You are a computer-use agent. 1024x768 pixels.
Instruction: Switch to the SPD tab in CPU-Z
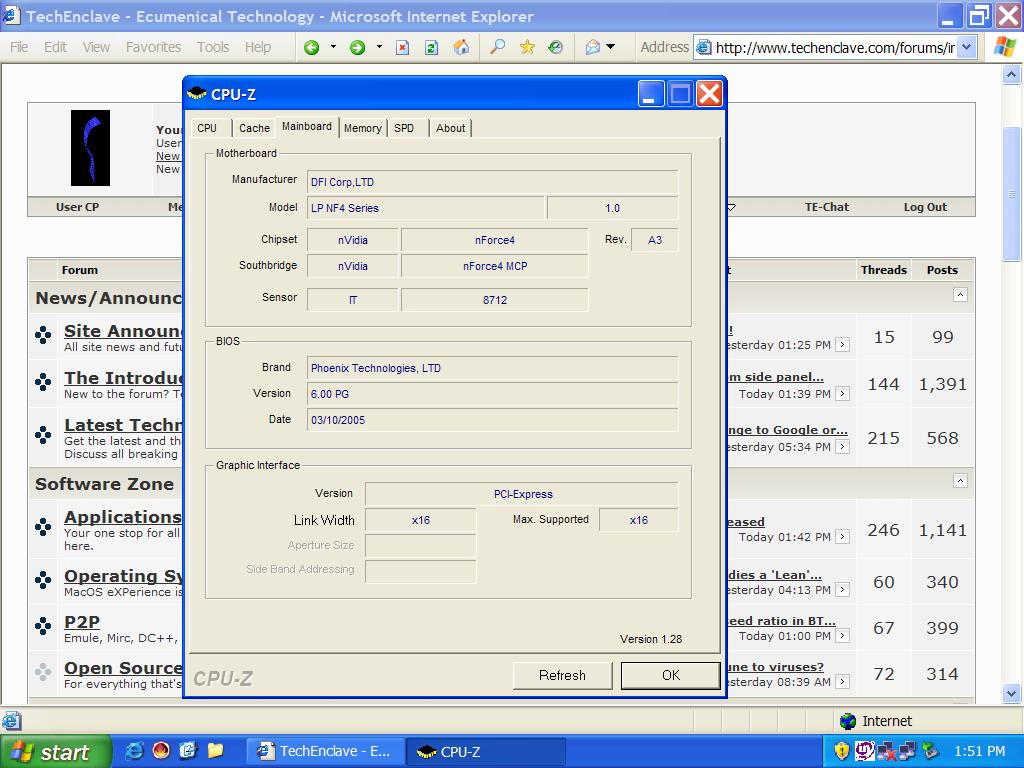coord(404,128)
